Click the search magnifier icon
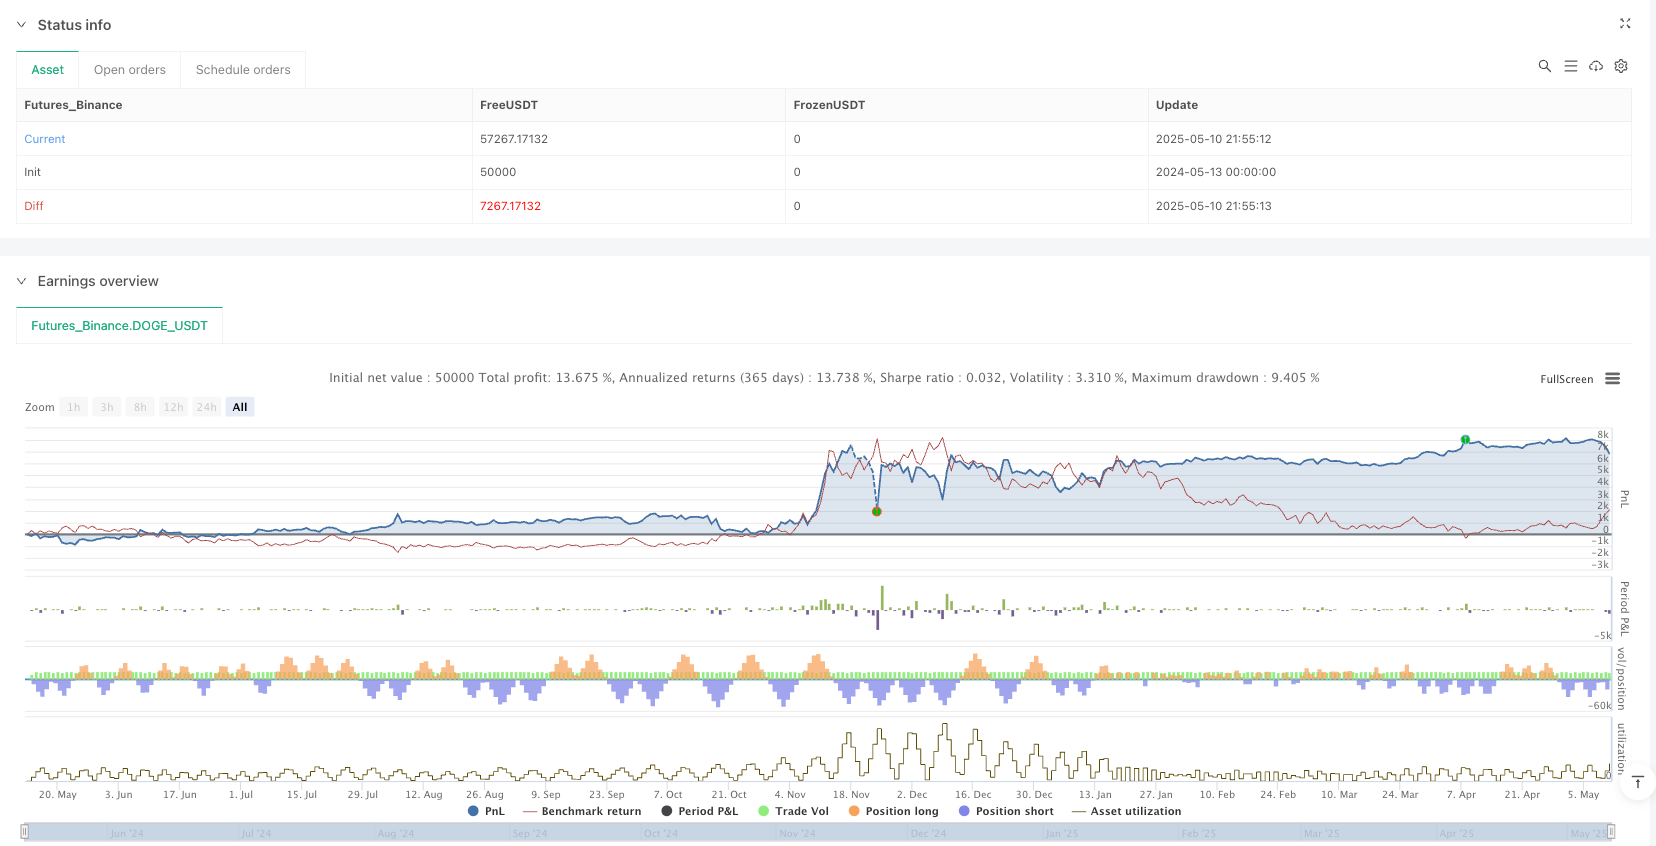 pos(1544,66)
